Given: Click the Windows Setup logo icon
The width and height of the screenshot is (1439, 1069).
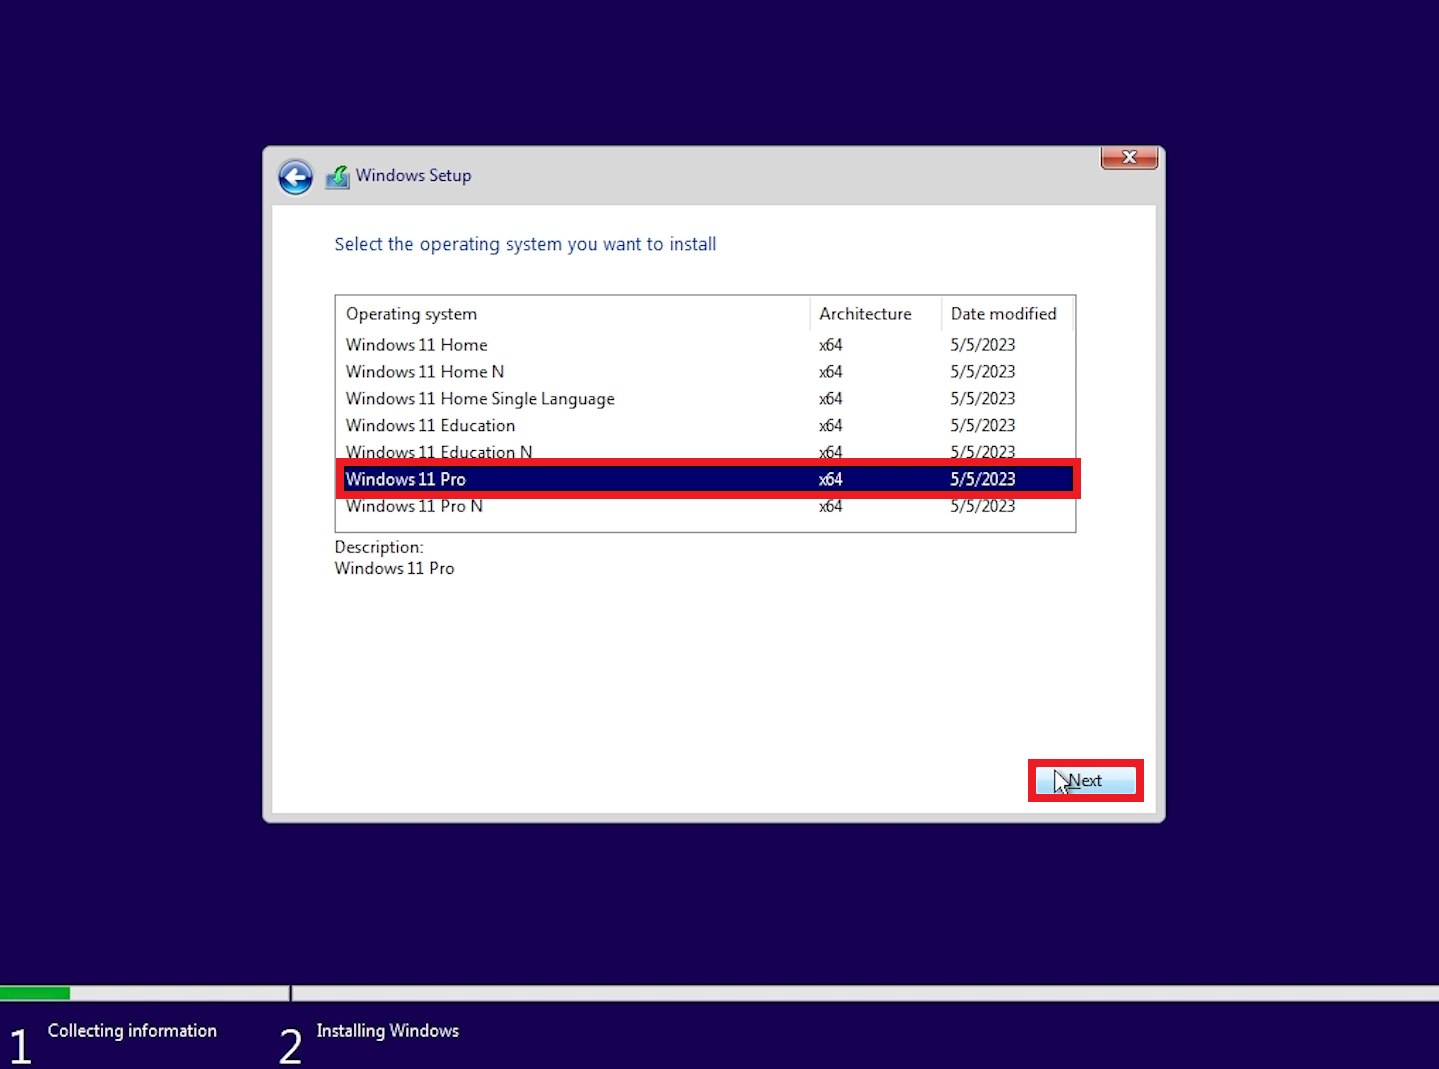Looking at the screenshot, I should coord(337,175).
